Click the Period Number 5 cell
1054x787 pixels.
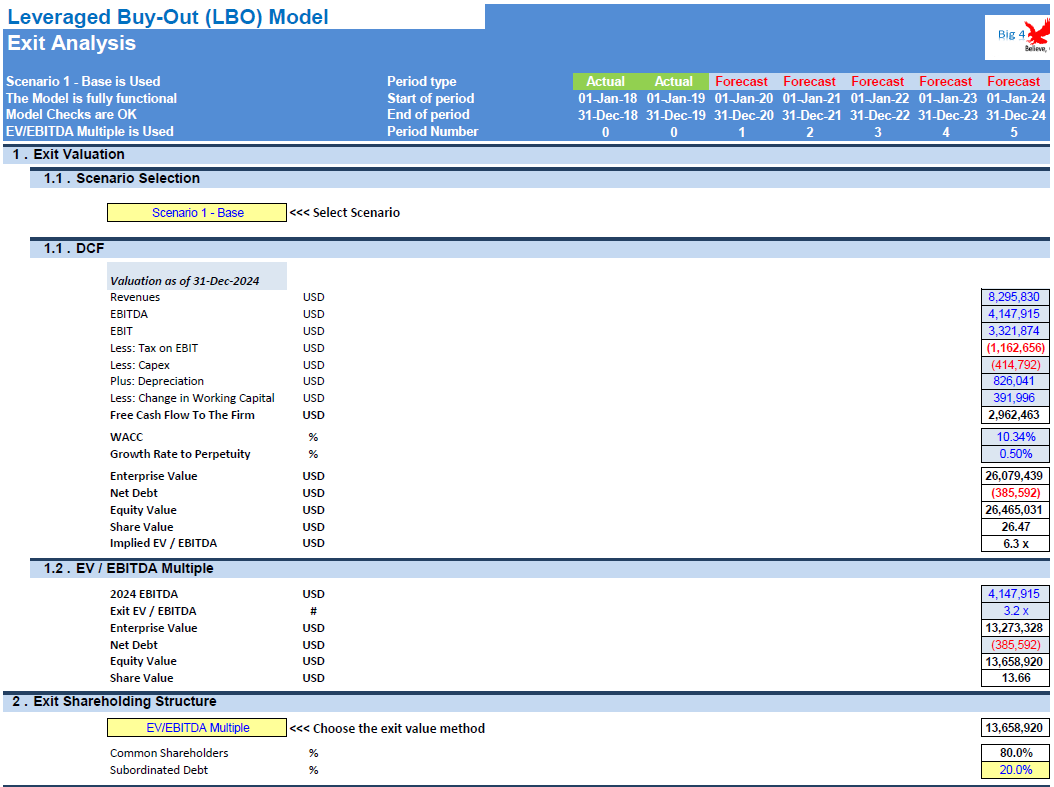point(1014,132)
